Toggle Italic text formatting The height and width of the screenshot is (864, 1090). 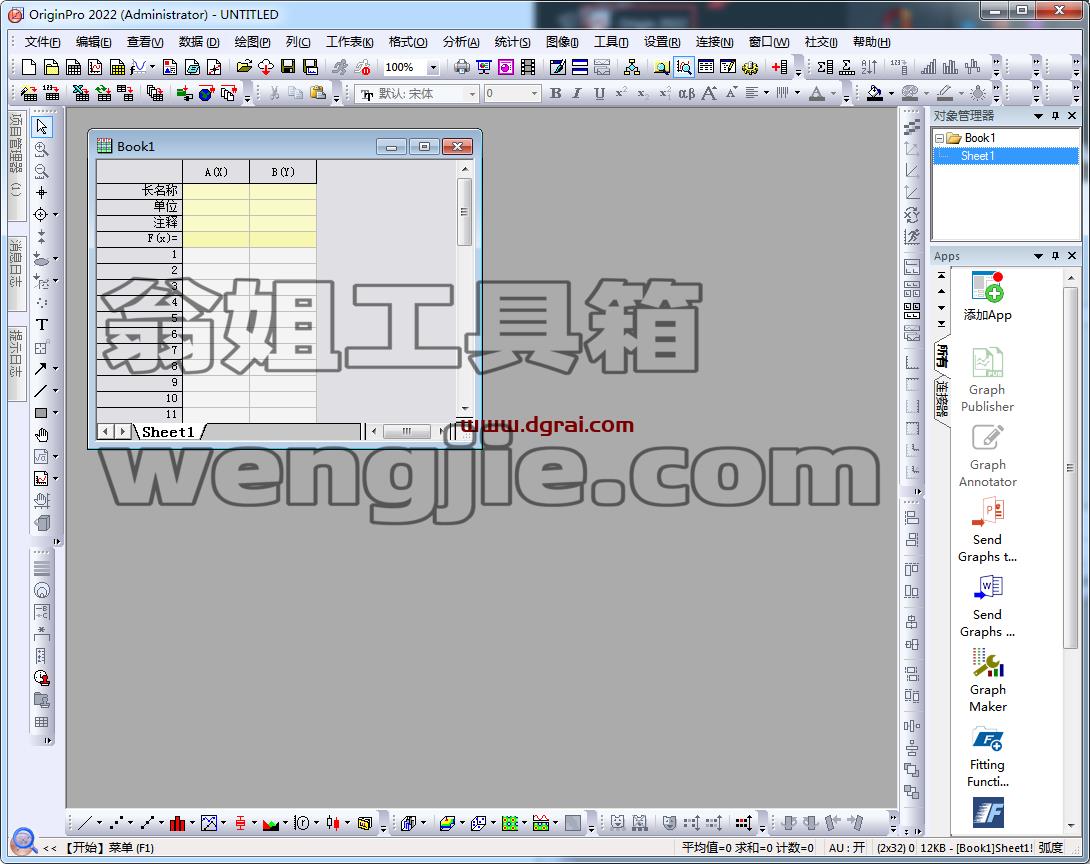point(576,93)
